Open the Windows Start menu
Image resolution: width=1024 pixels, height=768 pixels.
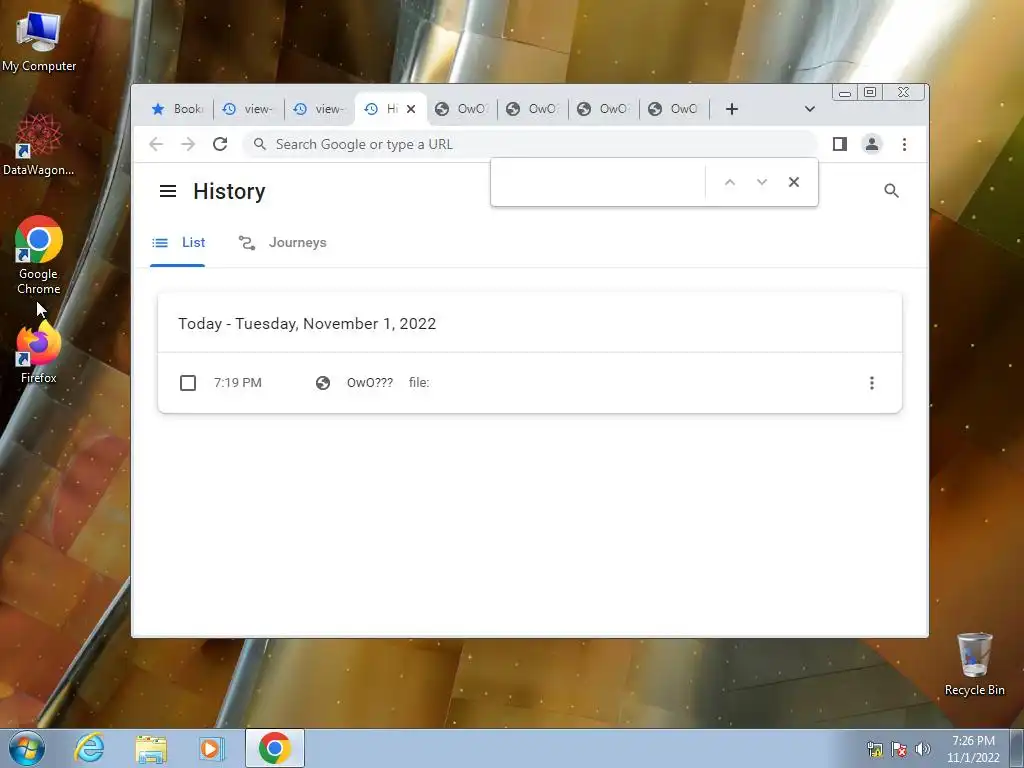(x=27, y=748)
